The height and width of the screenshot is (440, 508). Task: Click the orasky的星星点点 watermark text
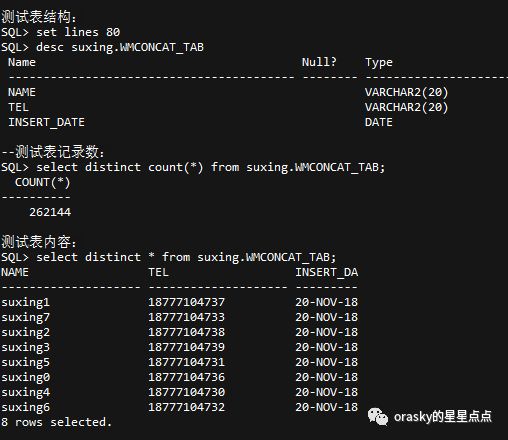(443, 417)
